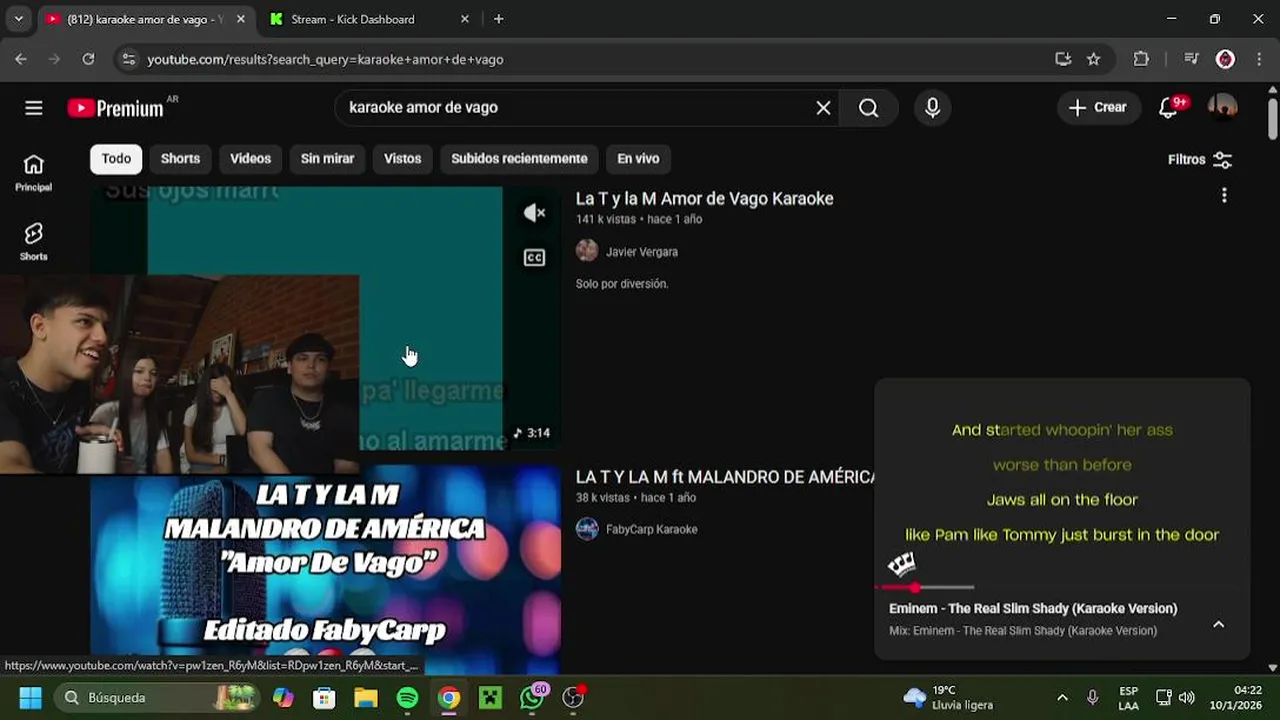Click the taskbar Búsqueda box
Viewport: 1280px width, 720px height.
click(x=157, y=697)
